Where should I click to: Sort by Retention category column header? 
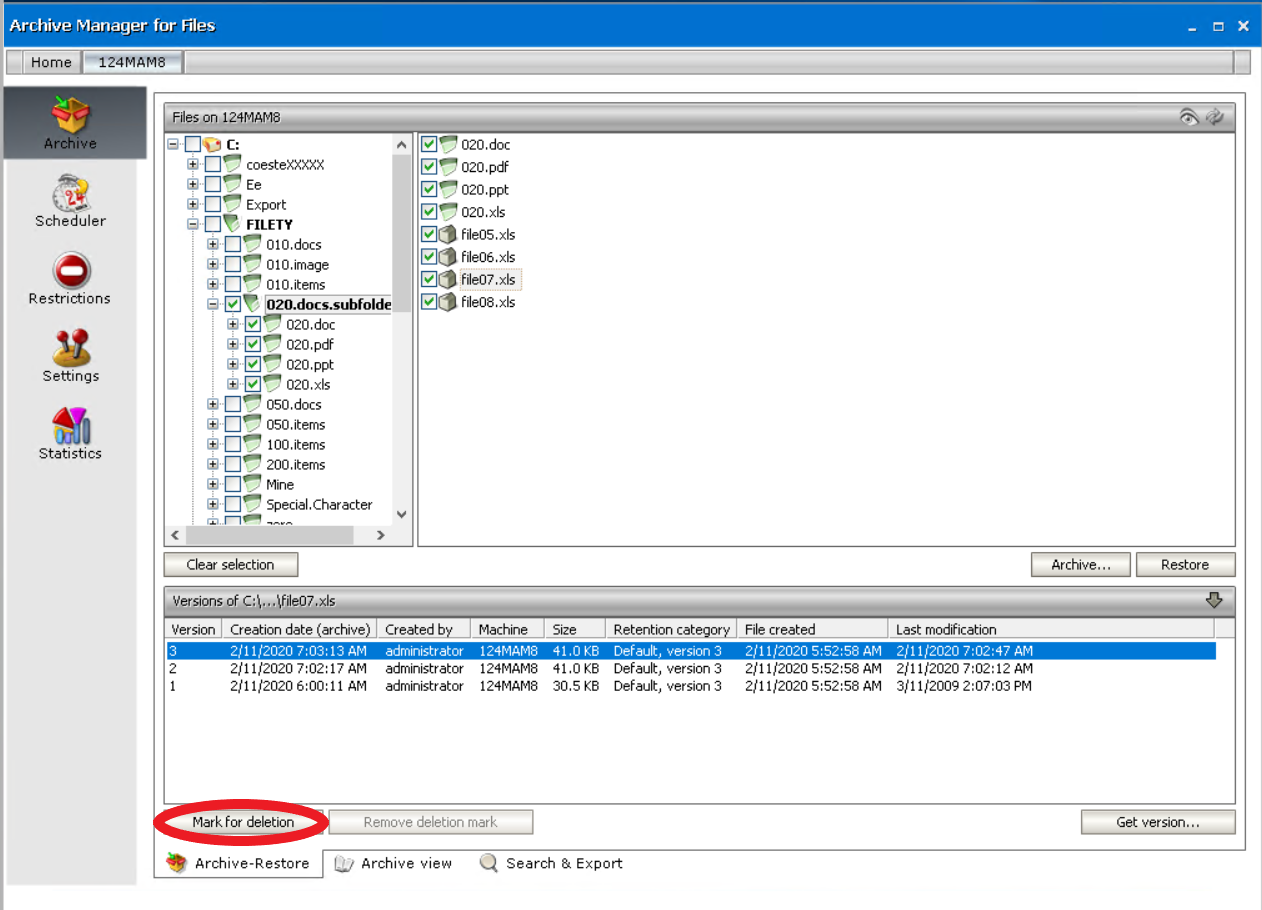[671, 629]
